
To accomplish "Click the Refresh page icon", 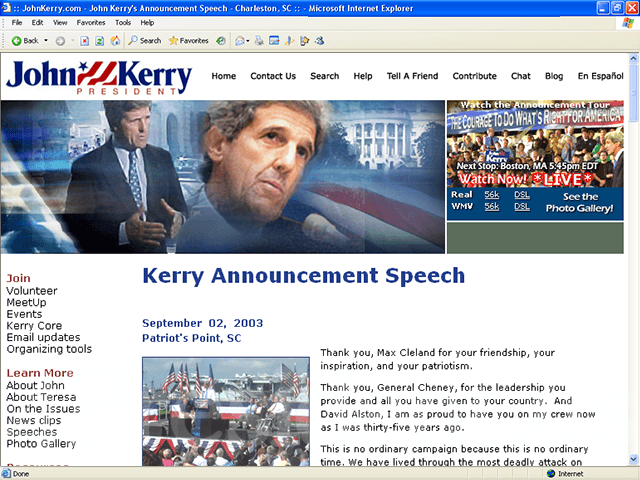I will click(100, 41).
